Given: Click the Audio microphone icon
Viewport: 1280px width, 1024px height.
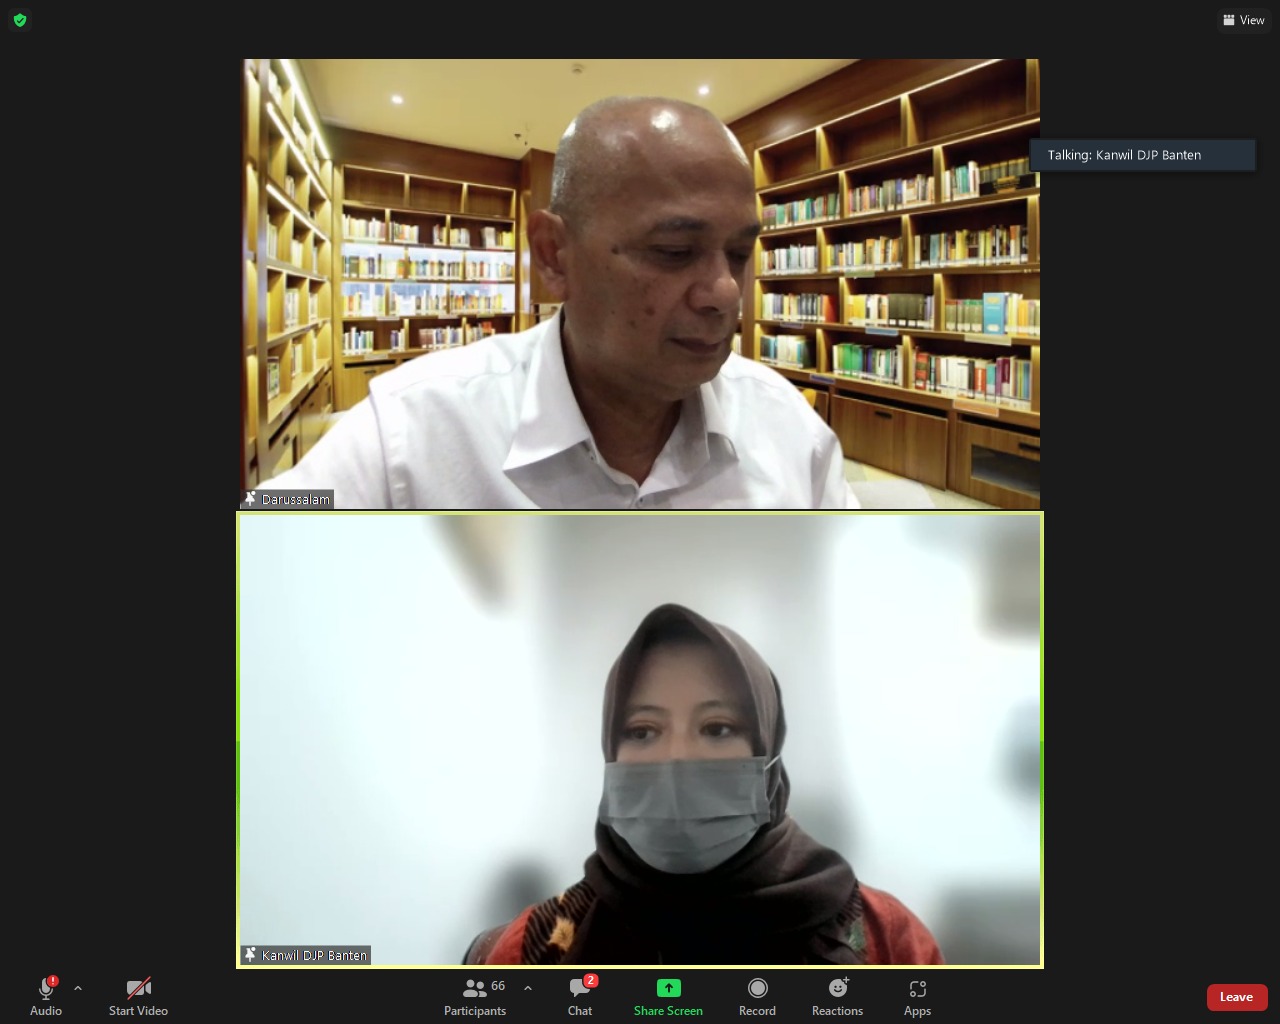Looking at the screenshot, I should click(x=45, y=989).
